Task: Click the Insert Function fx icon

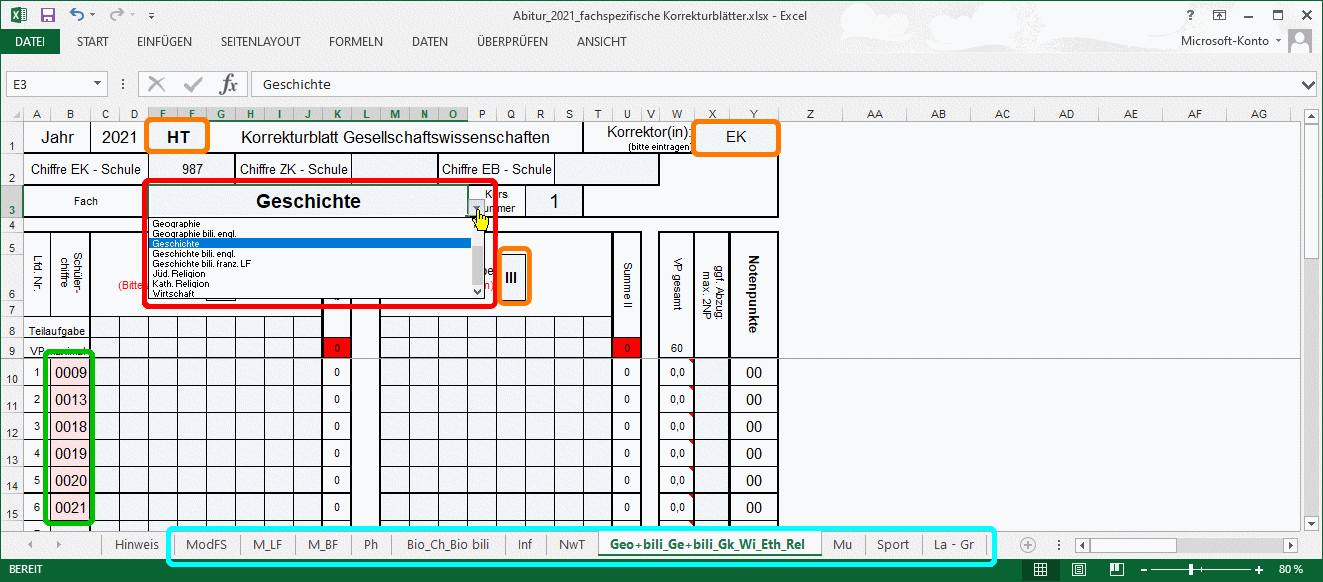Action: click(229, 84)
